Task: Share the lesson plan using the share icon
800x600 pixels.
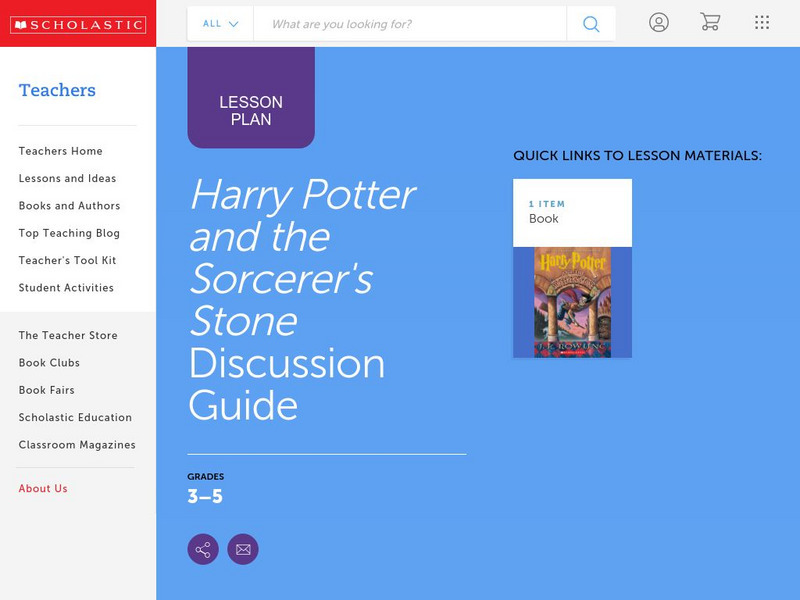Action: pyautogui.click(x=202, y=548)
